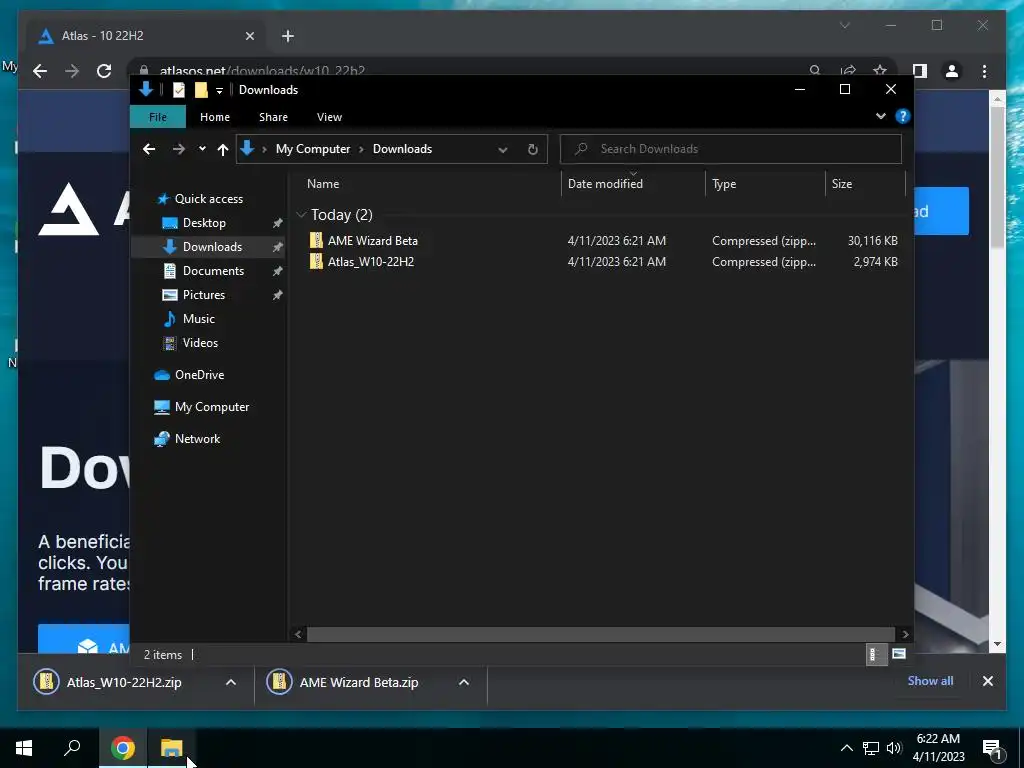Open the File ribbon tab
Viewport: 1024px width, 768px height.
tap(158, 117)
